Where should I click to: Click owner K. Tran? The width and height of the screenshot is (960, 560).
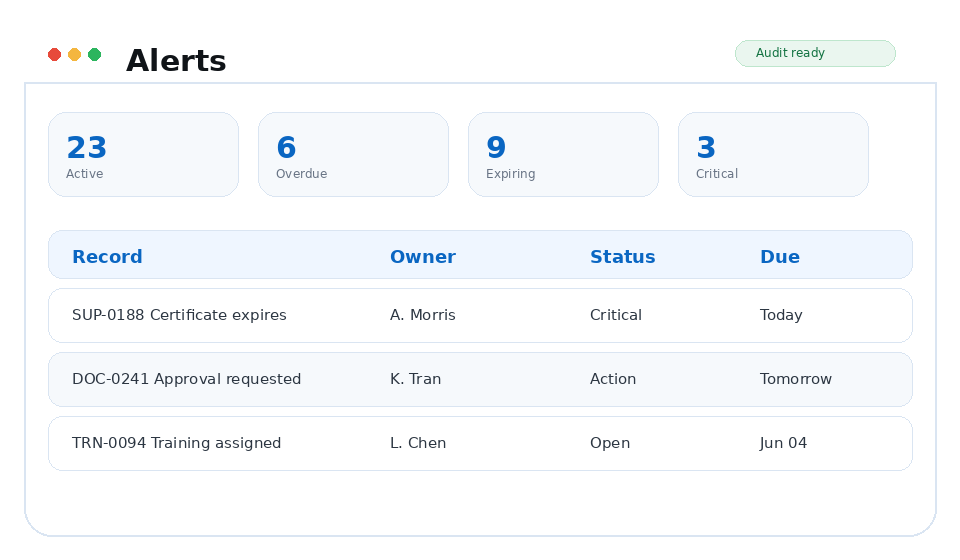click(x=415, y=379)
